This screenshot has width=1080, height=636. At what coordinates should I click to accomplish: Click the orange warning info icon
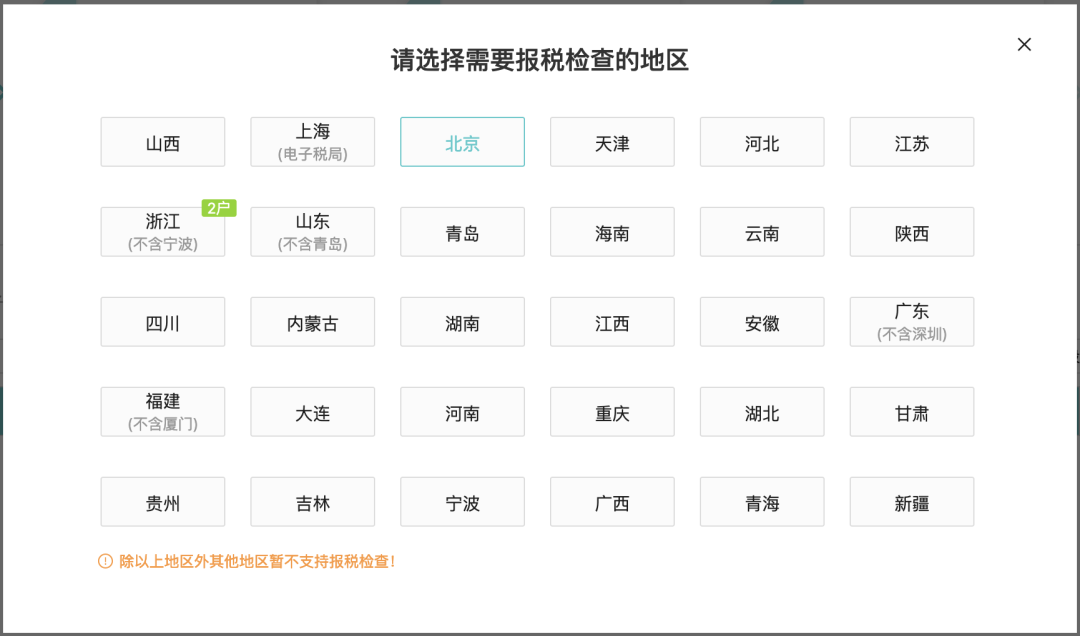[x=105, y=562]
